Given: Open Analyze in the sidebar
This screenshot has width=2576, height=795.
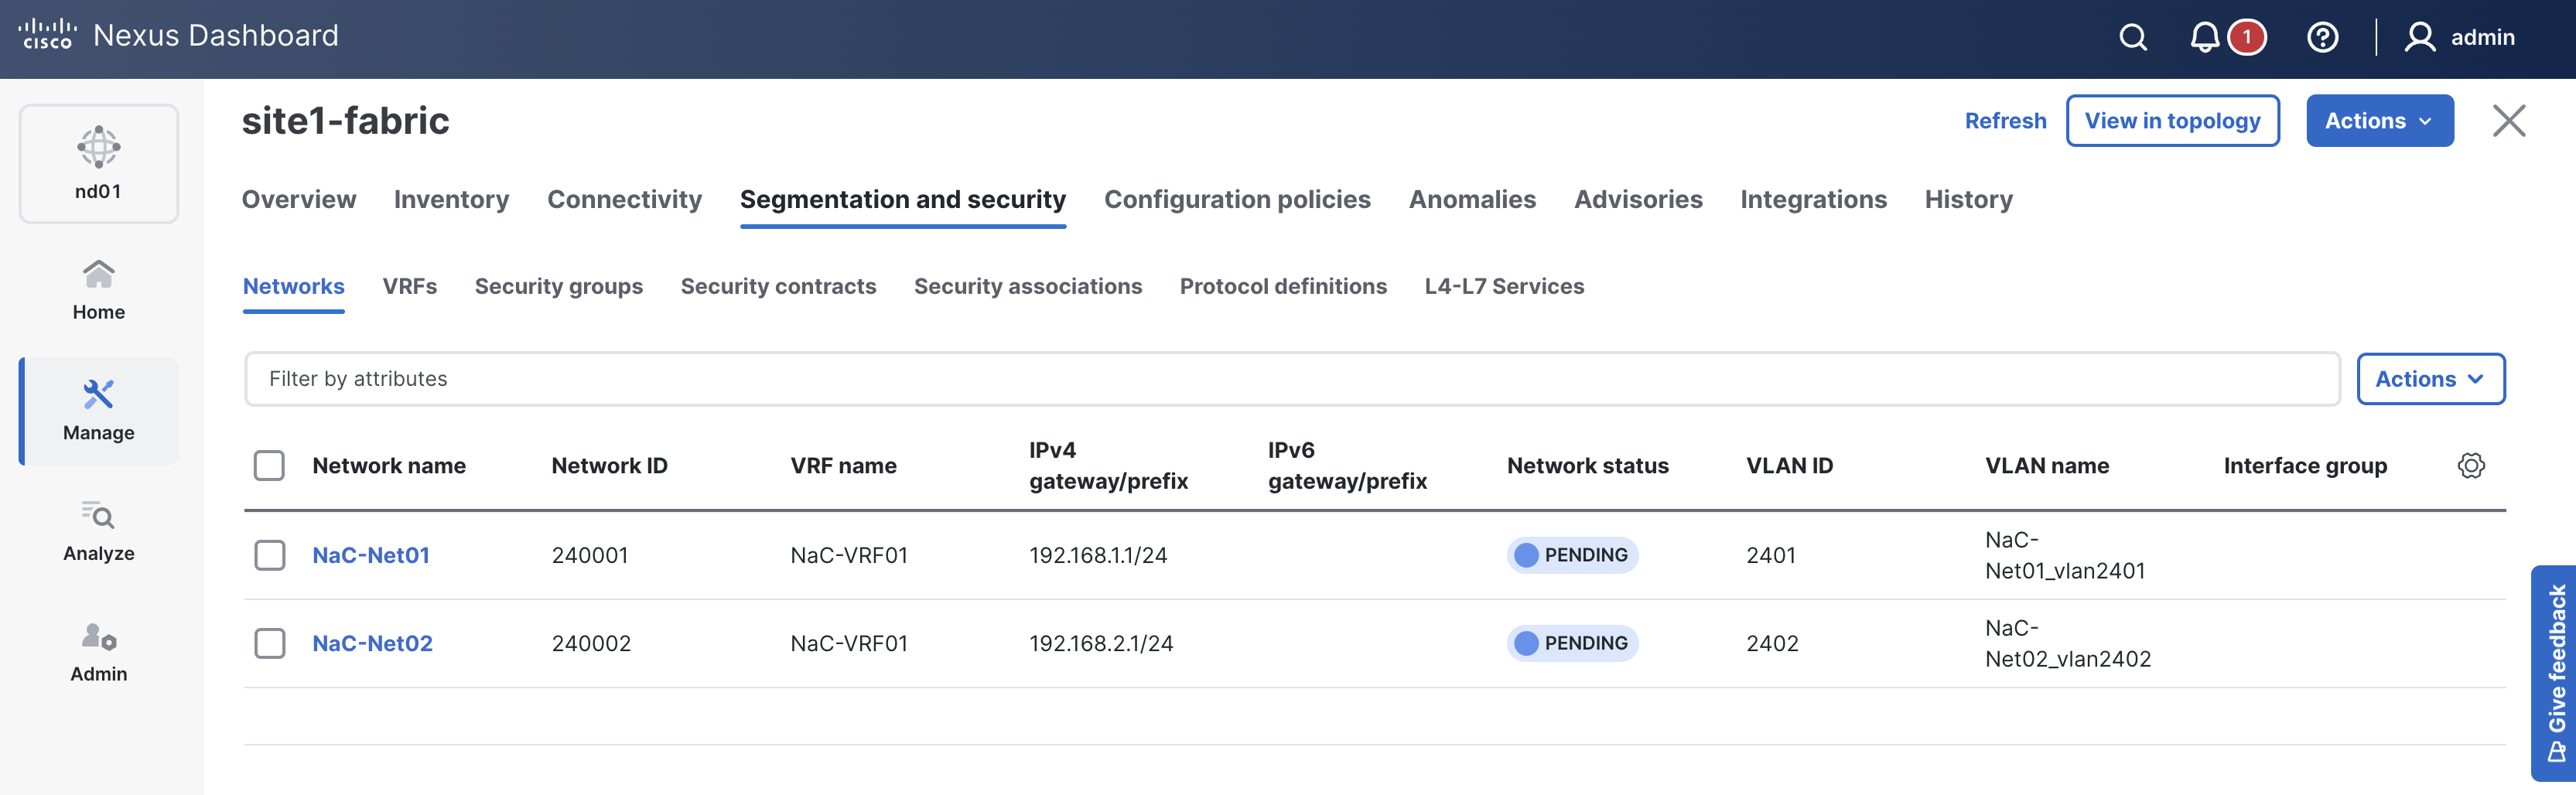Looking at the screenshot, I should pyautogui.click(x=98, y=531).
